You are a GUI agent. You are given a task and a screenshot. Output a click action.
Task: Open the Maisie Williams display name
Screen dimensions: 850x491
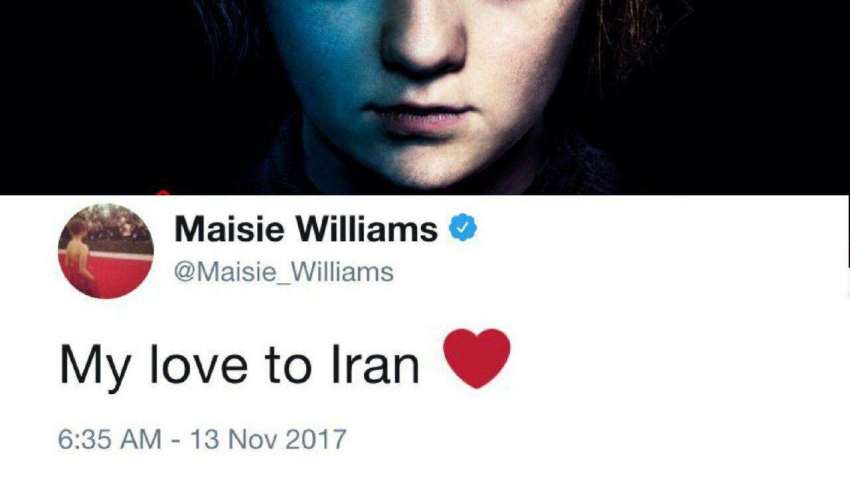pyautogui.click(x=306, y=229)
